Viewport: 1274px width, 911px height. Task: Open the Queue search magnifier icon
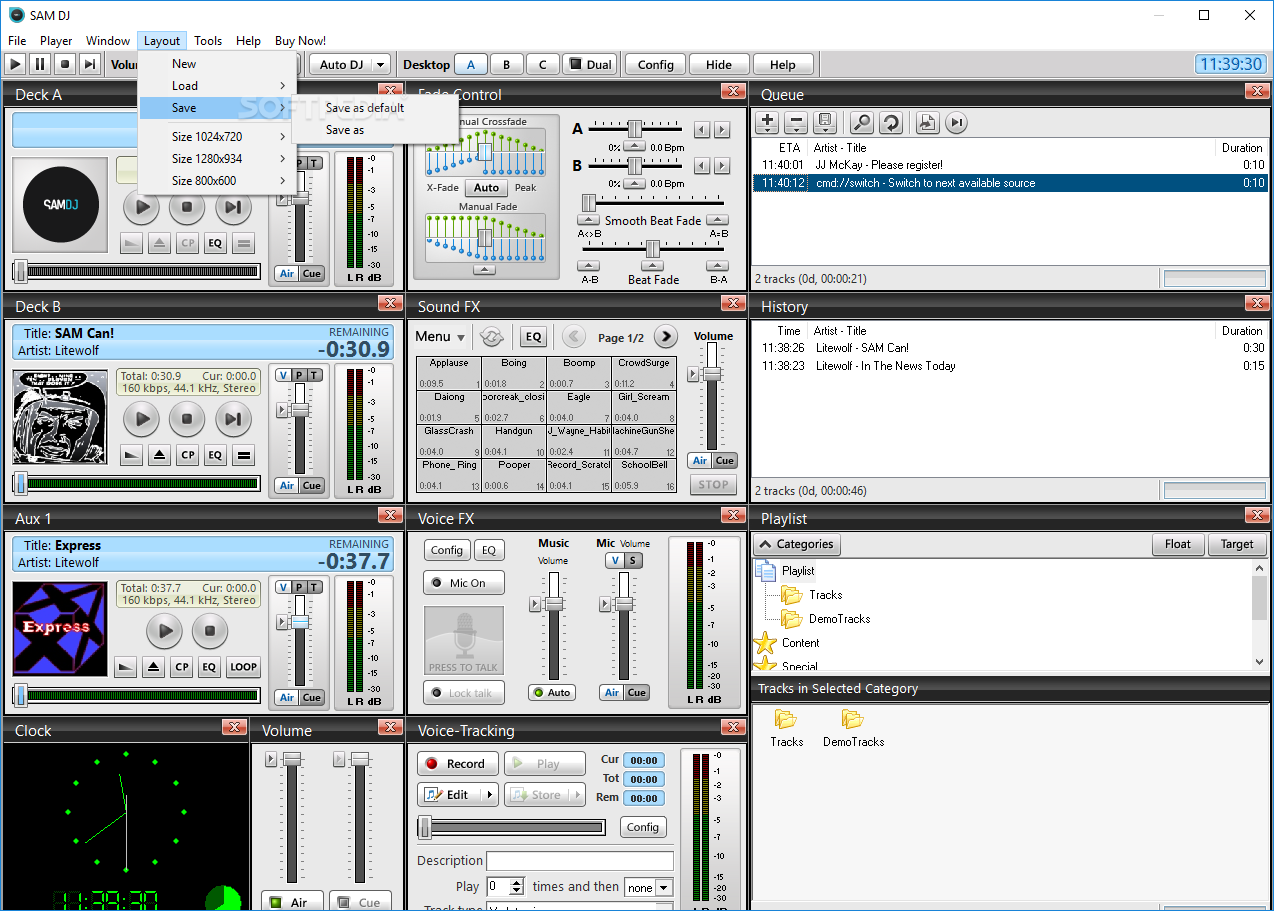861,123
